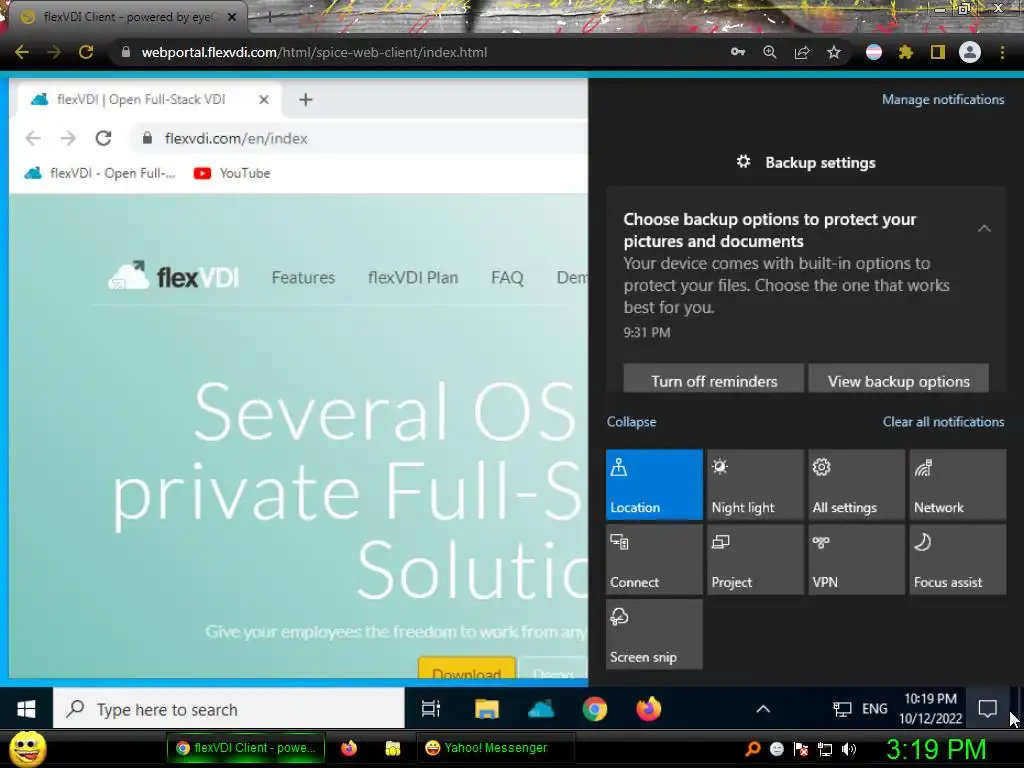Image resolution: width=1024 pixels, height=768 pixels.
Task: Open the Chrome profile avatar
Action: (x=970, y=52)
